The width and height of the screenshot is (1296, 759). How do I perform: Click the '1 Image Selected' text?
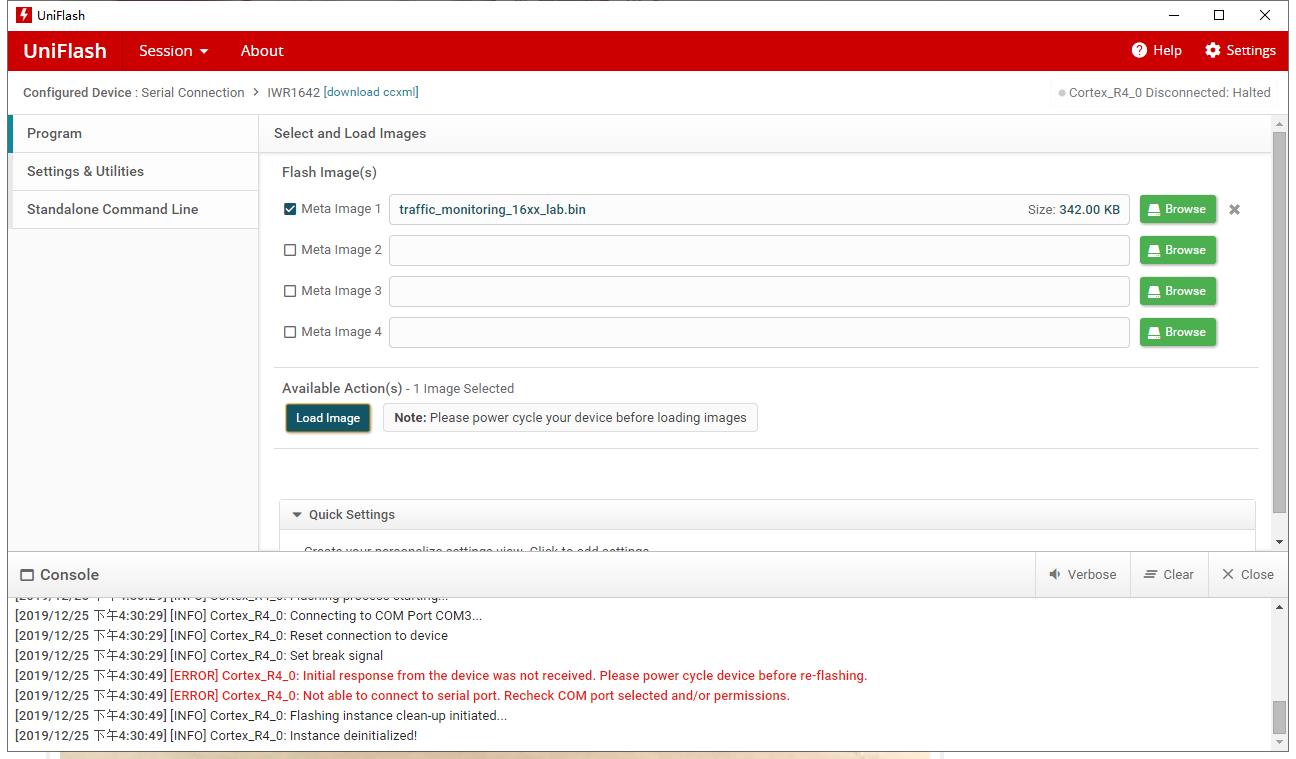pos(463,389)
